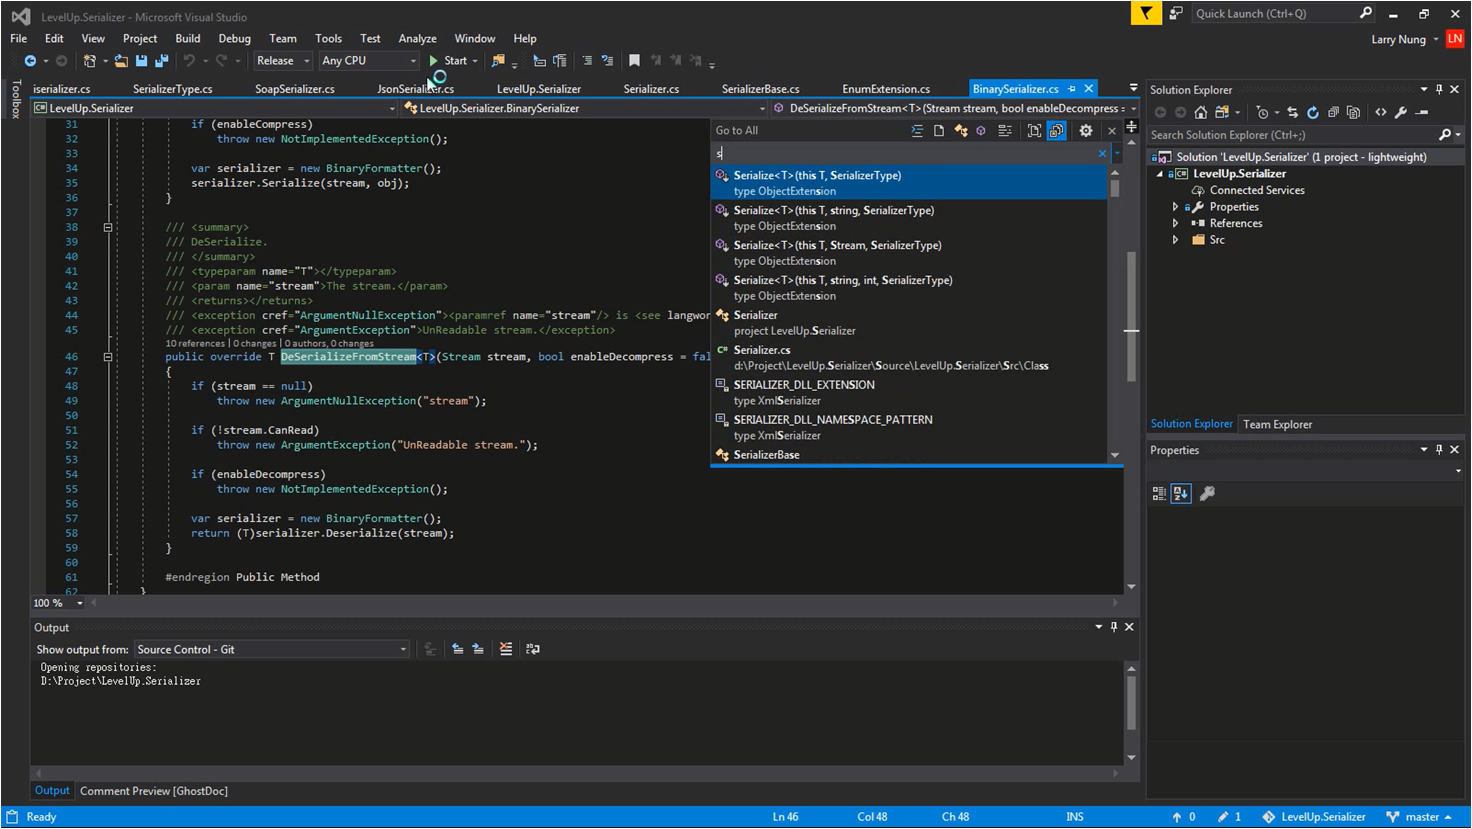Select the SERIALIZER_DLL_EXTENSION result
Image resolution: width=1472 pixels, height=829 pixels.
(x=910, y=393)
